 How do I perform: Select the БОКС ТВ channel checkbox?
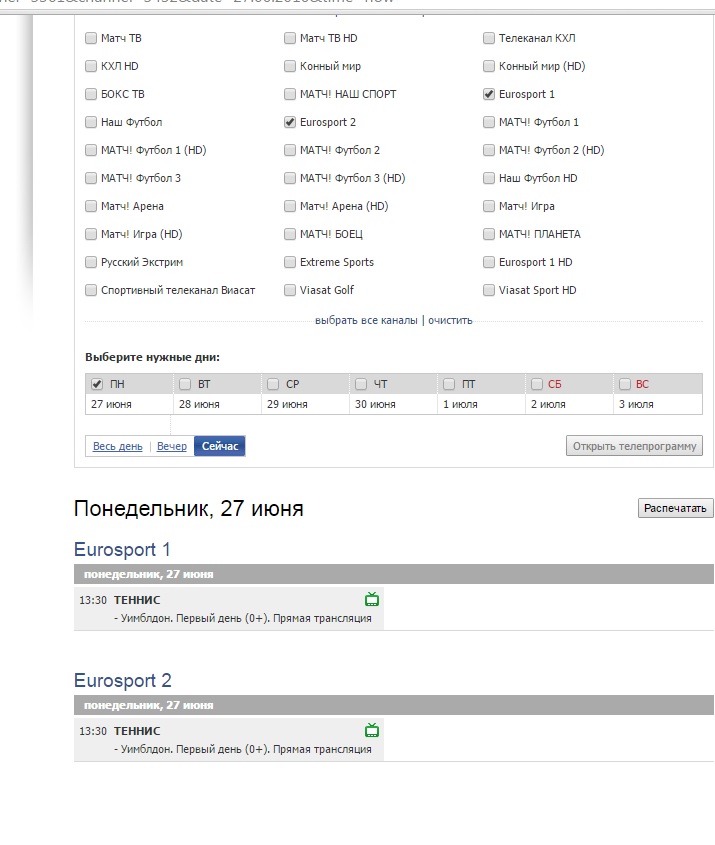(91, 94)
